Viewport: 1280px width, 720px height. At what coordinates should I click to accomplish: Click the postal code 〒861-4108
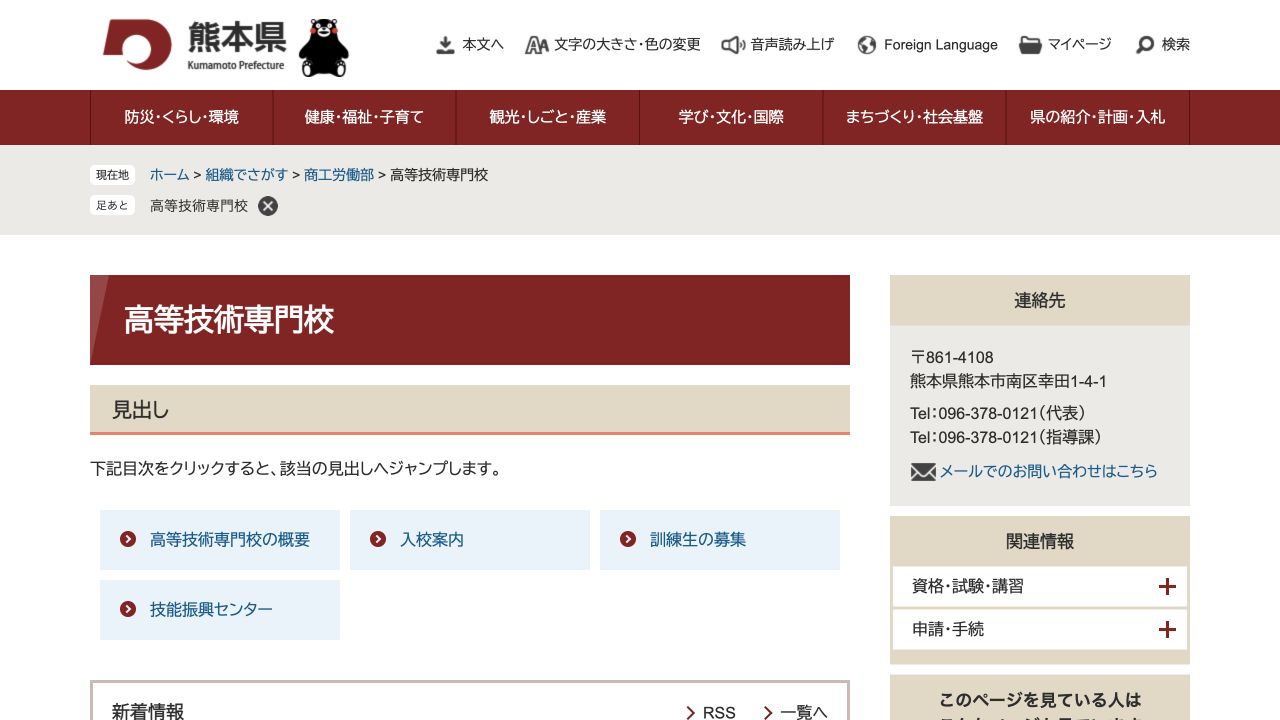952,357
